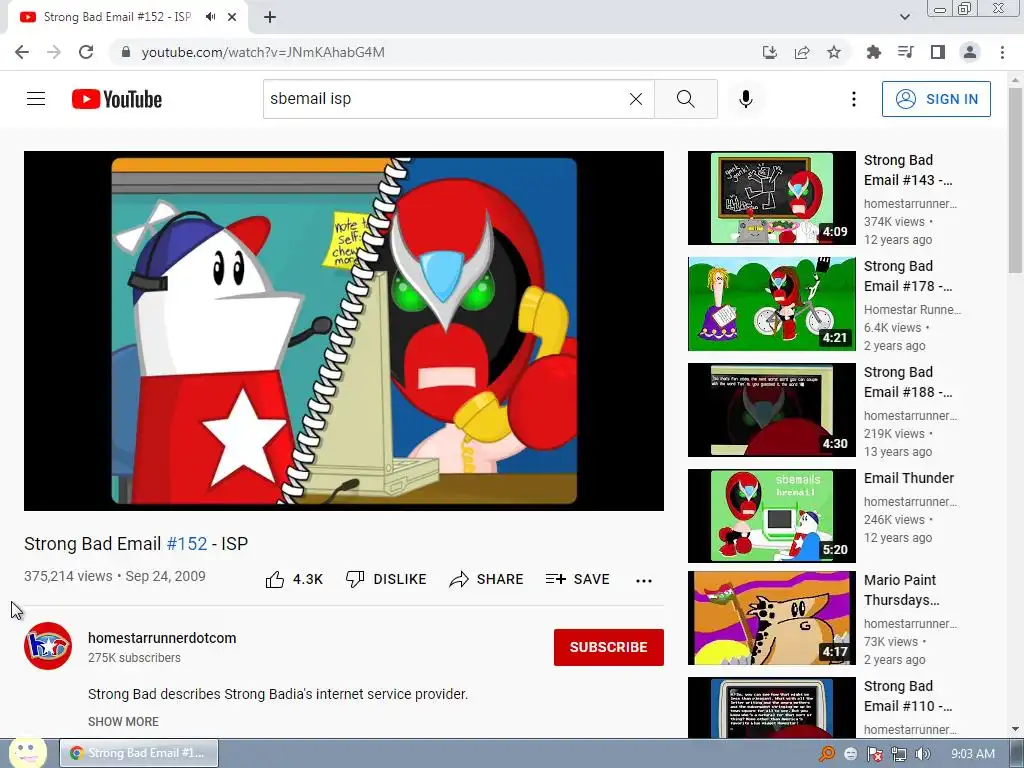
Task: Like the video (4.3K thumbs up)
Action: click(x=294, y=579)
